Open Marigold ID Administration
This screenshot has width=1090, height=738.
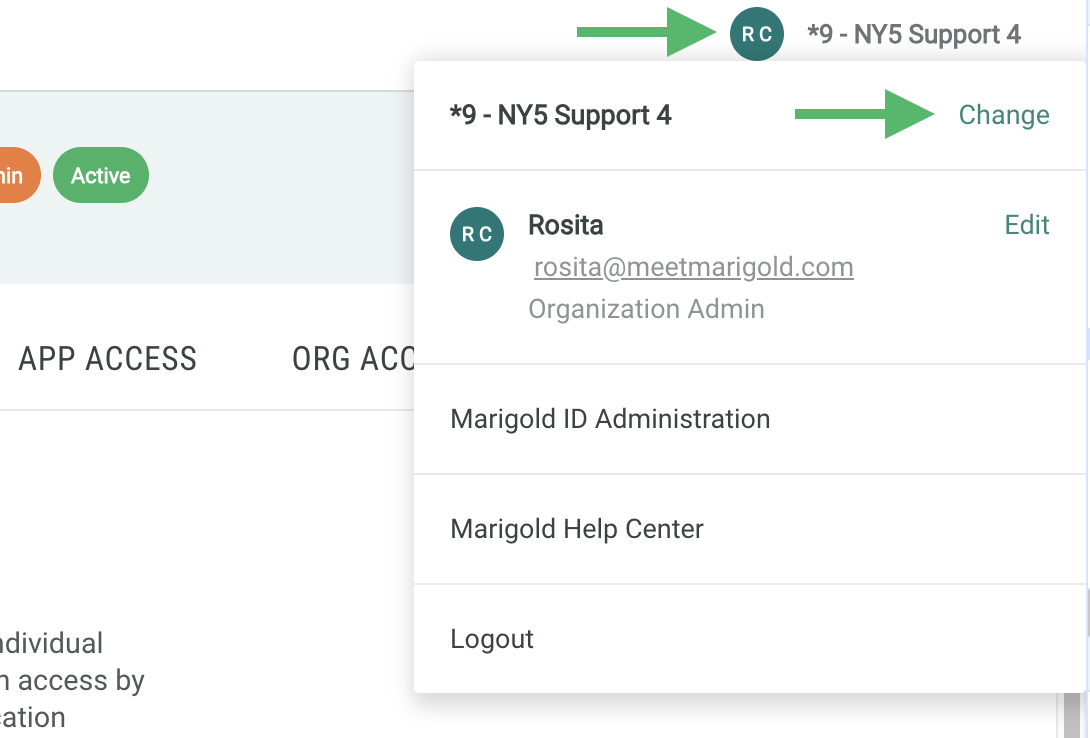tap(610, 418)
